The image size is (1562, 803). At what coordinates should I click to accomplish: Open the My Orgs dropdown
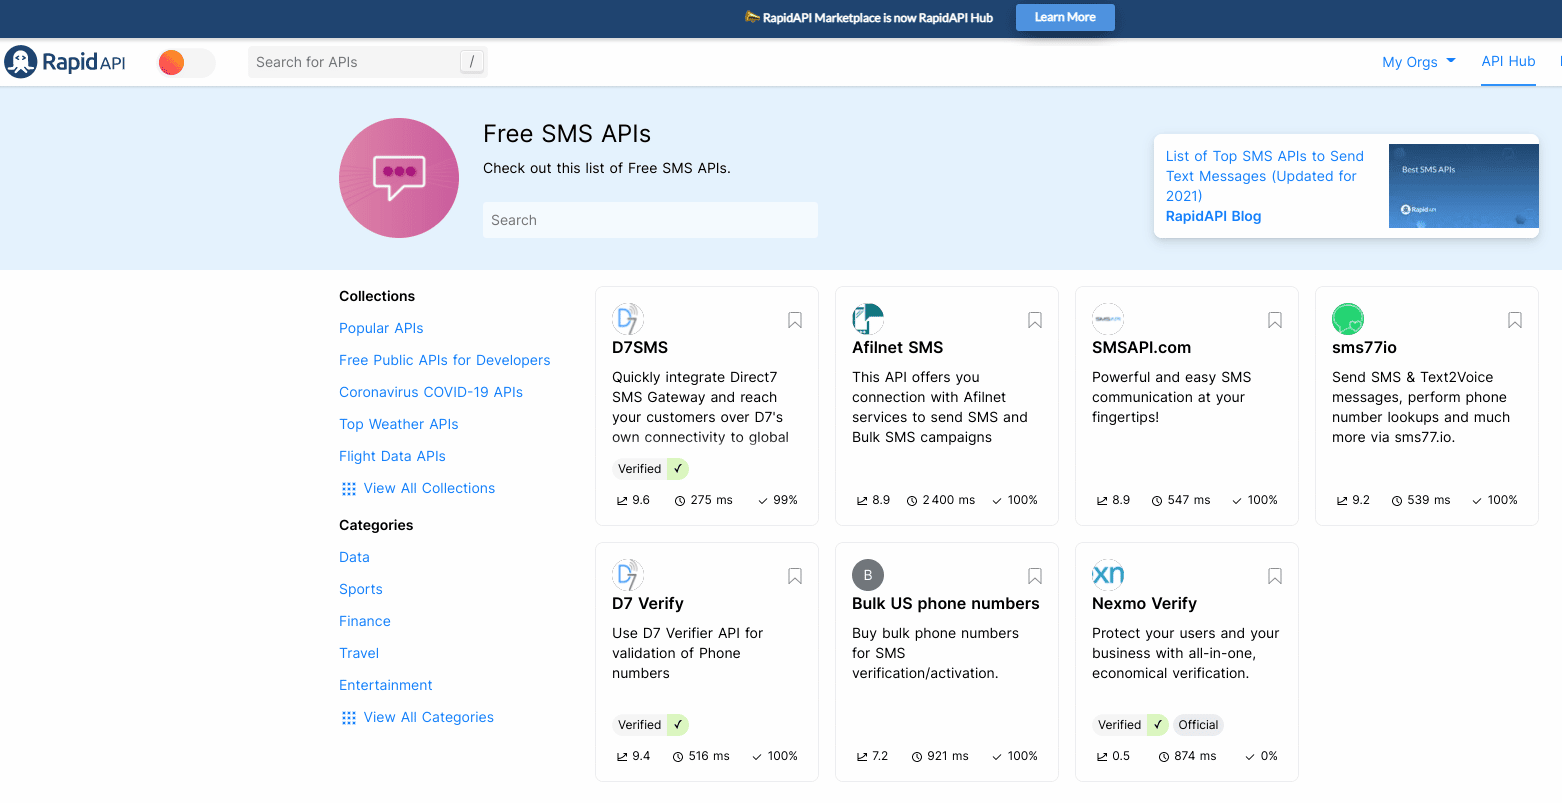pos(1419,62)
